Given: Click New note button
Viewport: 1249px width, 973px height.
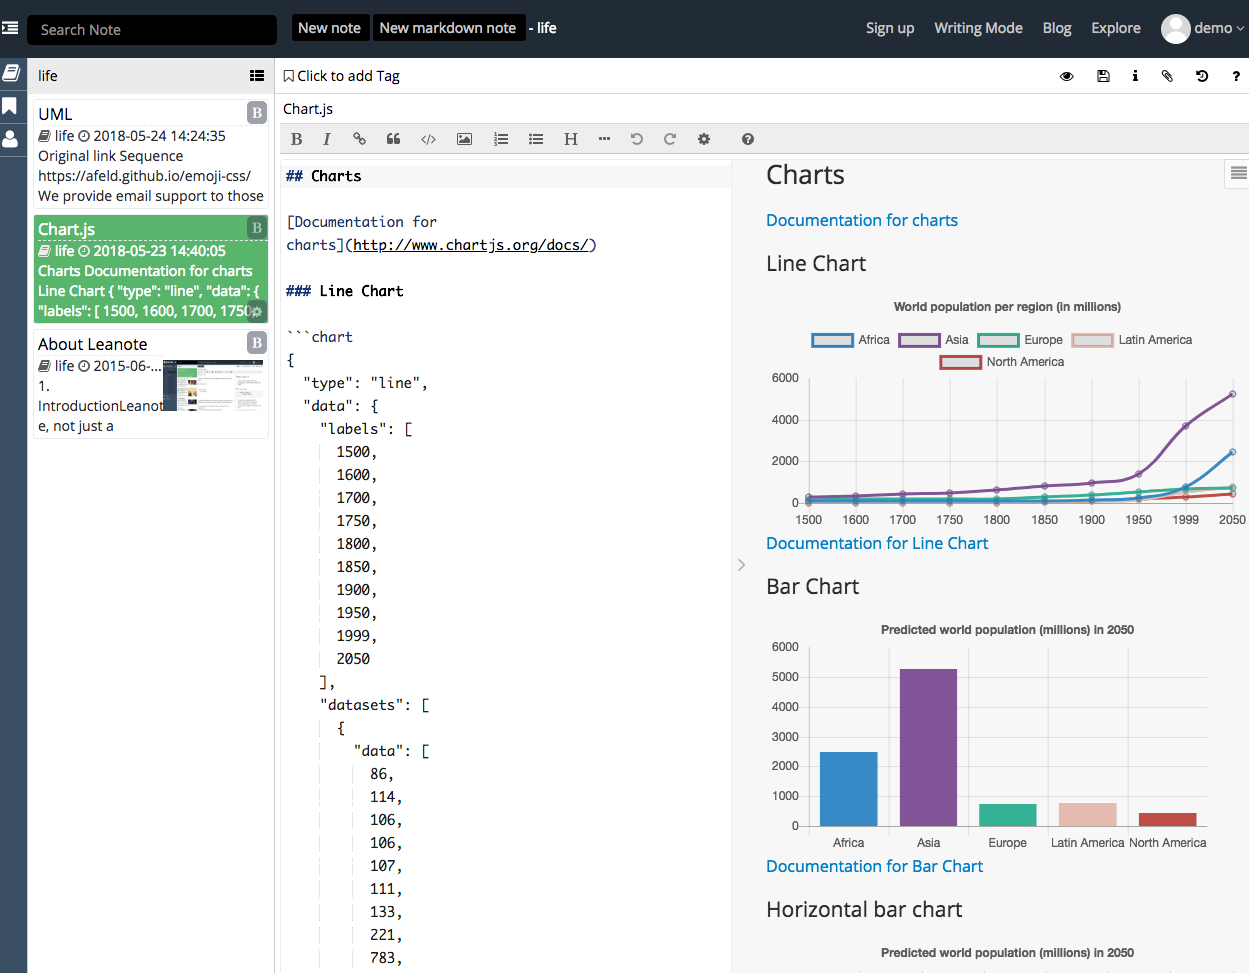Looking at the screenshot, I should 329,28.
